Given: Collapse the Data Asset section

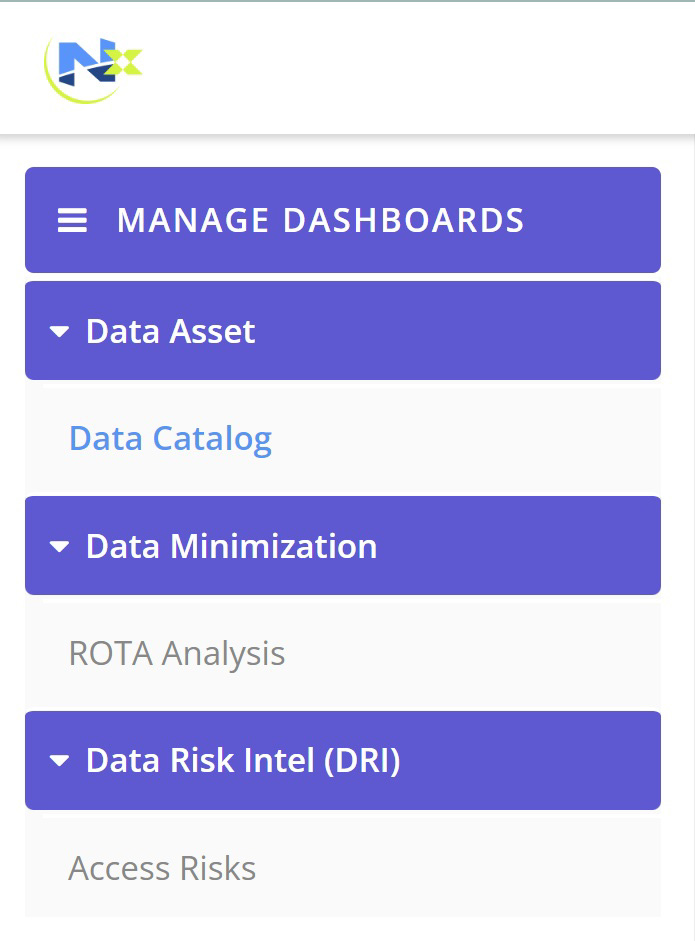Looking at the screenshot, I should (343, 331).
